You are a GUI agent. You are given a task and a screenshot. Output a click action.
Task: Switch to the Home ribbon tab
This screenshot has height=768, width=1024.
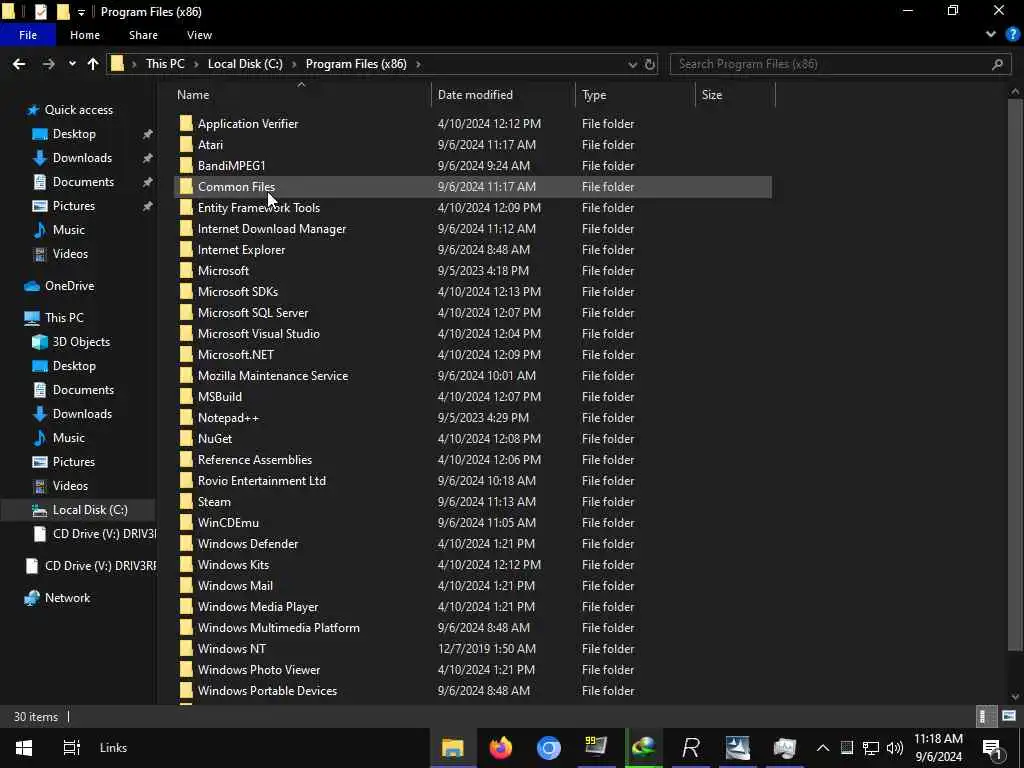85,35
